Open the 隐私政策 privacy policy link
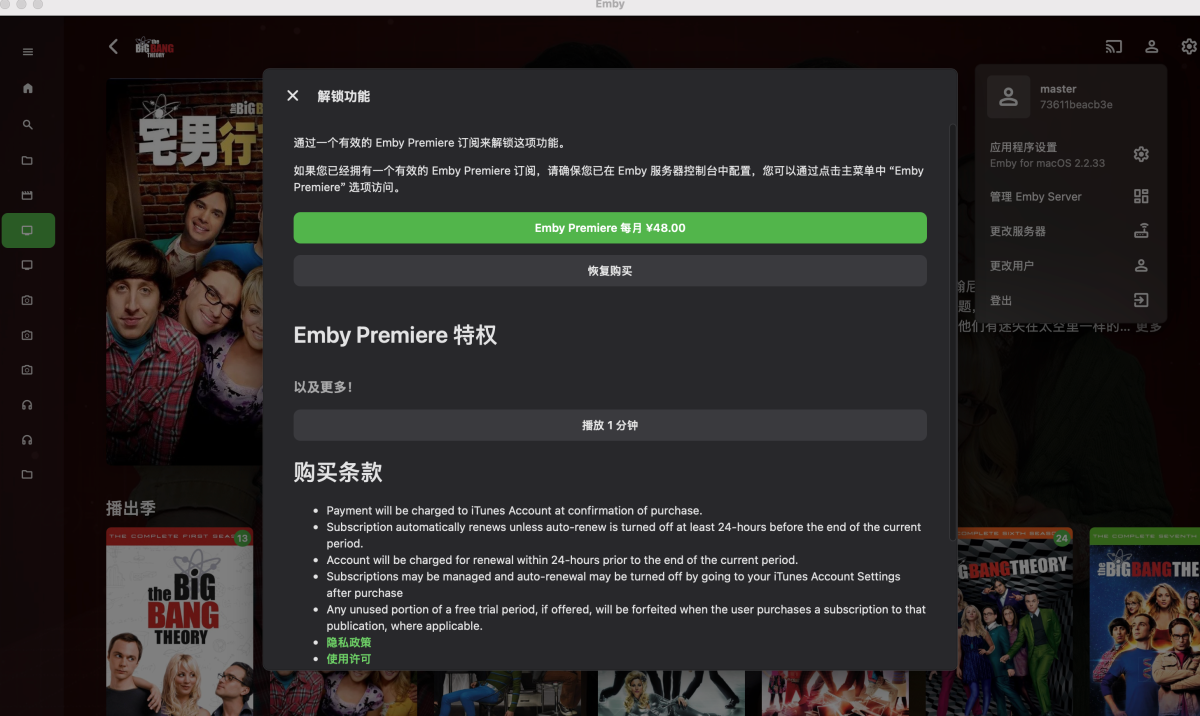Viewport: 1200px width, 716px height. click(x=349, y=642)
